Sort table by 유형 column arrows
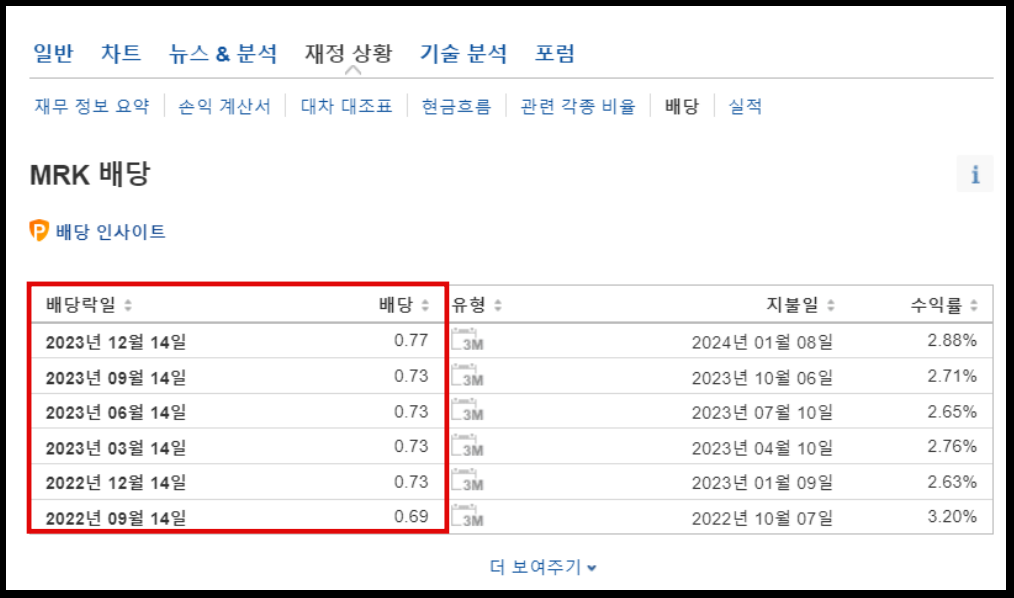The width and height of the screenshot is (1014, 598). [498, 305]
